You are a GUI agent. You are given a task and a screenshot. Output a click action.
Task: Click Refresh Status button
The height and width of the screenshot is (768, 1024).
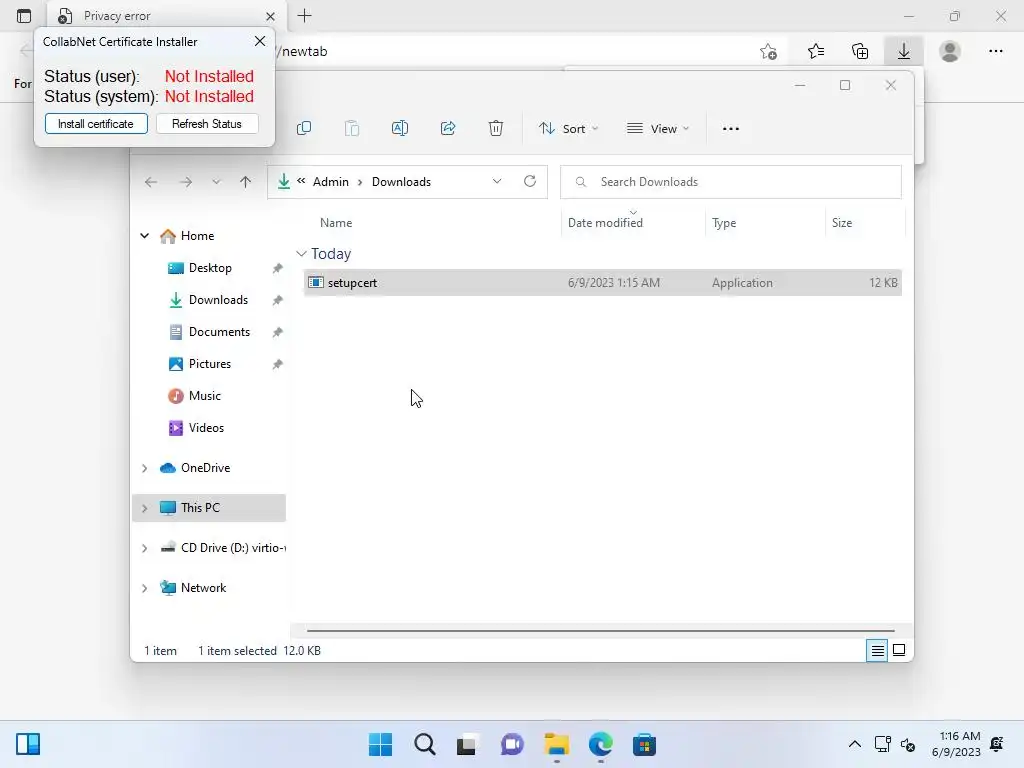click(x=207, y=124)
